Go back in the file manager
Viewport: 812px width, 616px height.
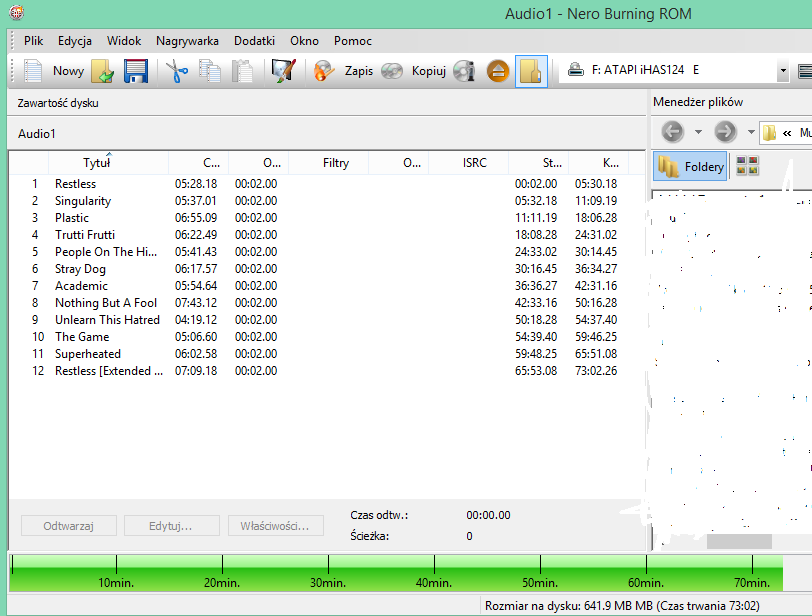click(673, 132)
